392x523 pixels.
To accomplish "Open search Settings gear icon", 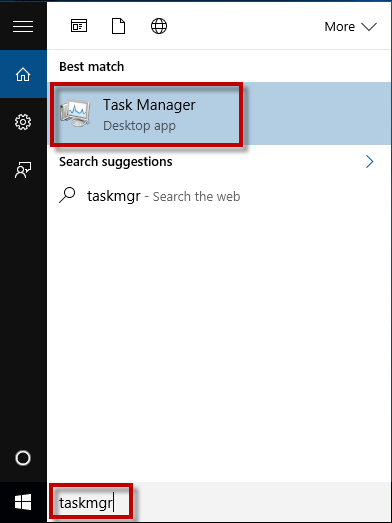I will 23,122.
